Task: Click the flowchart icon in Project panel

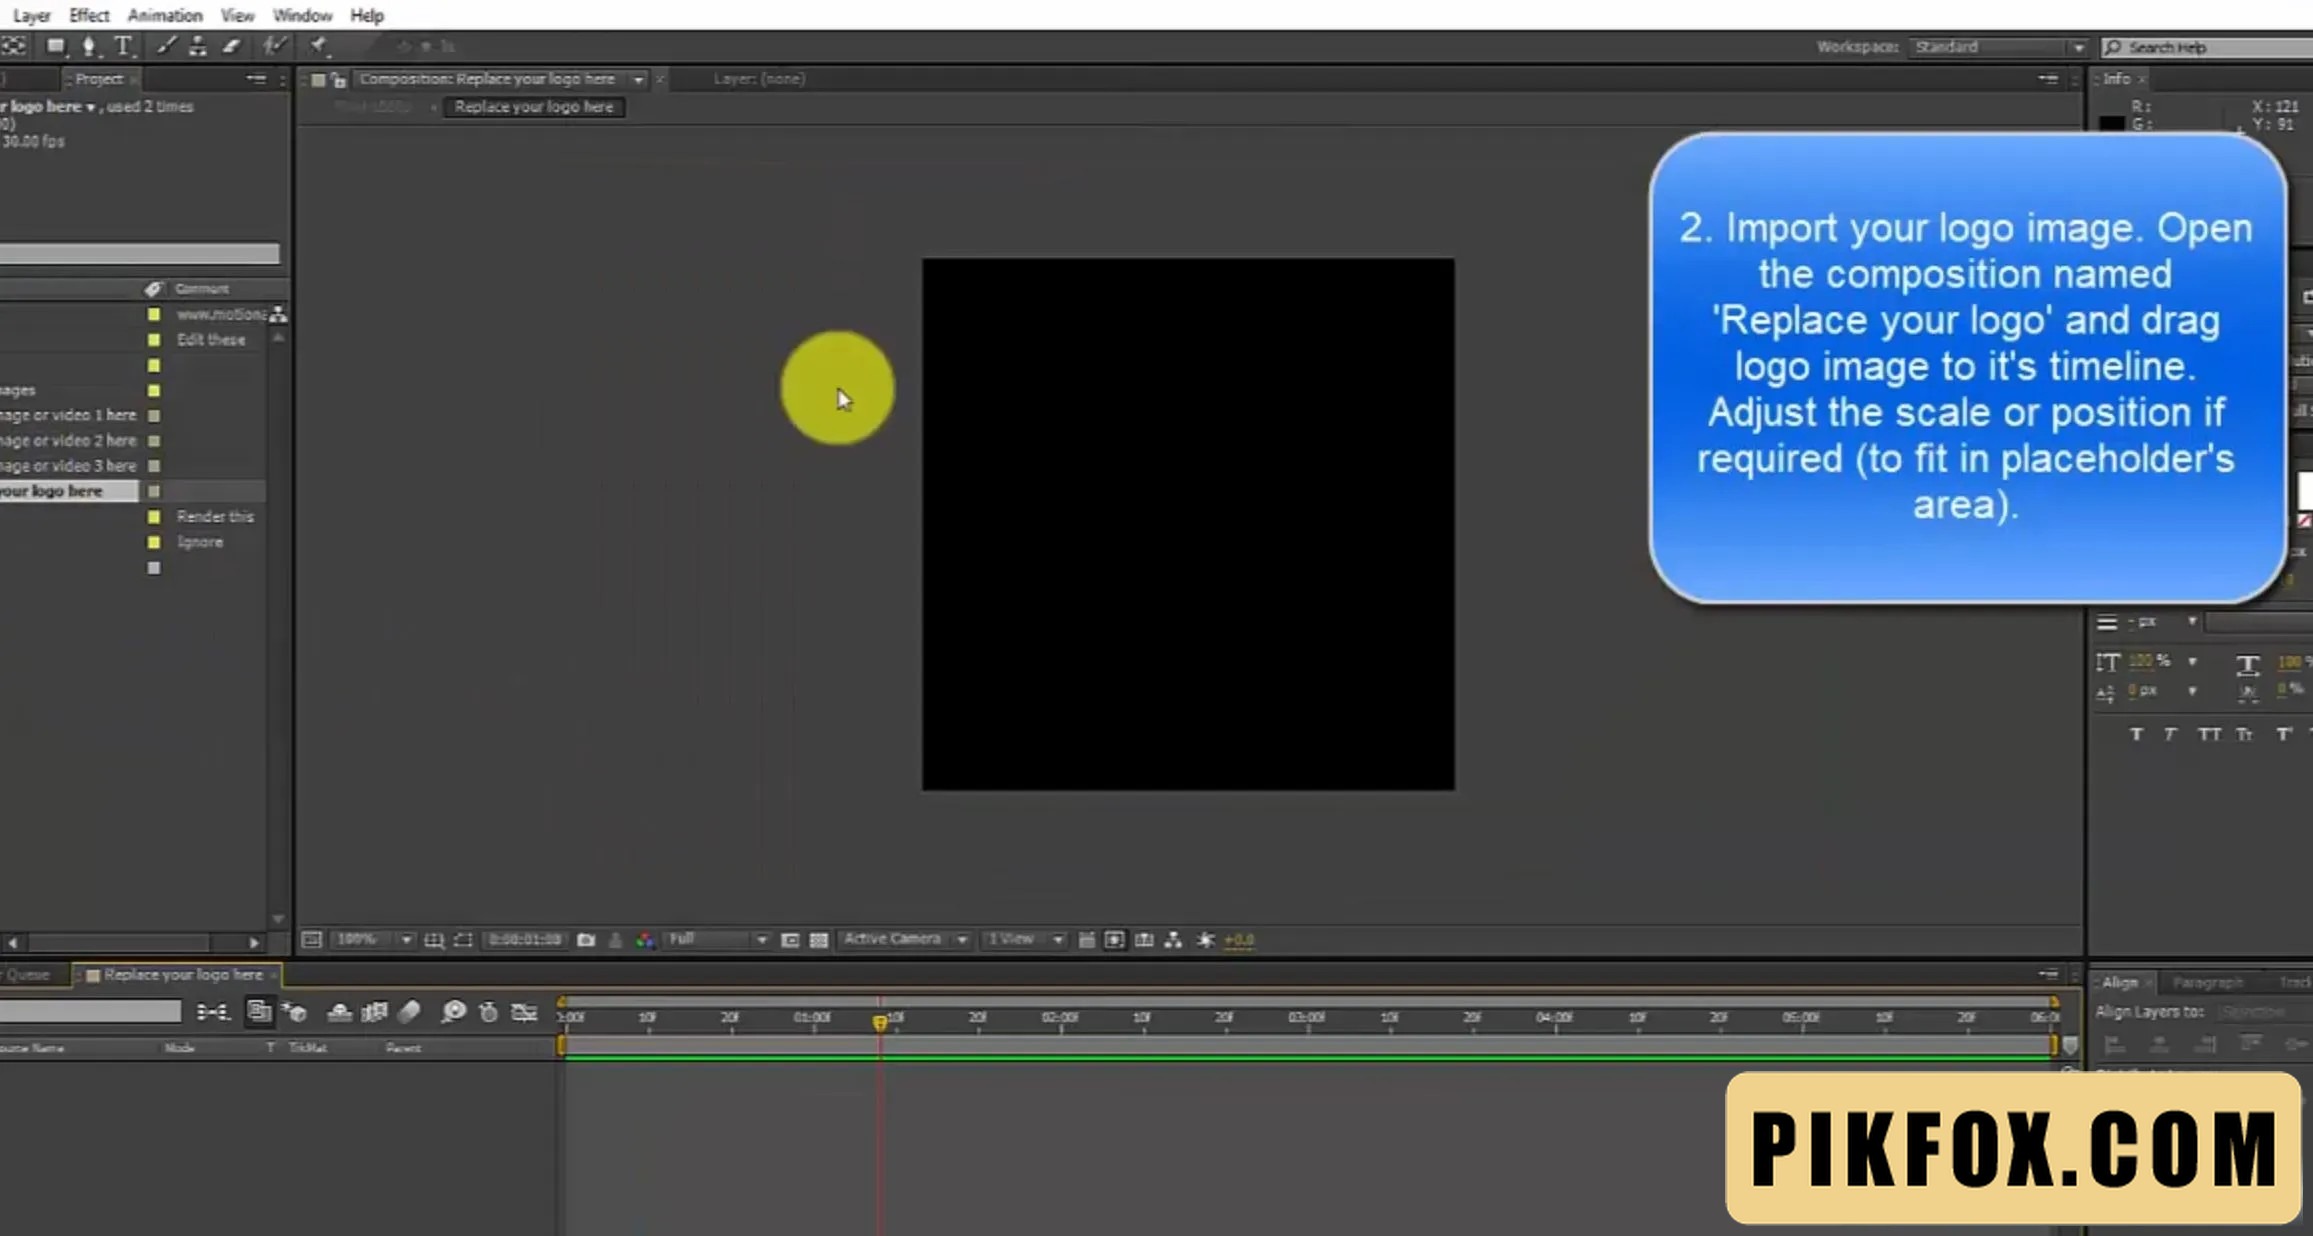Action: (x=278, y=315)
